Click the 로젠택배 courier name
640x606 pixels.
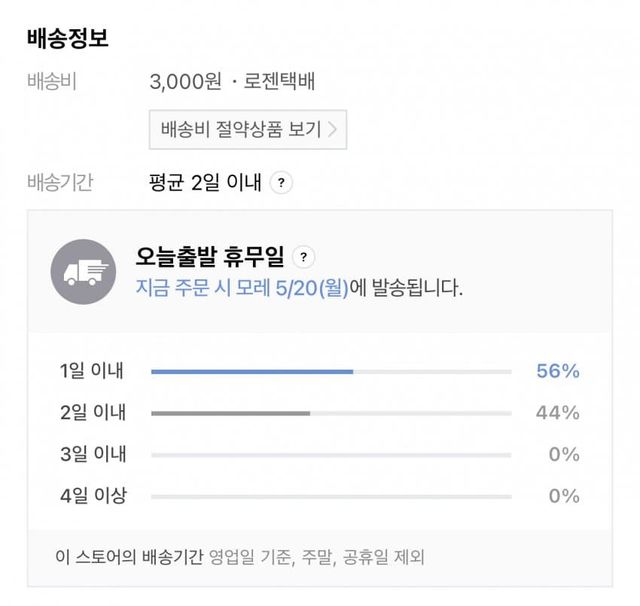pyautogui.click(x=286, y=82)
